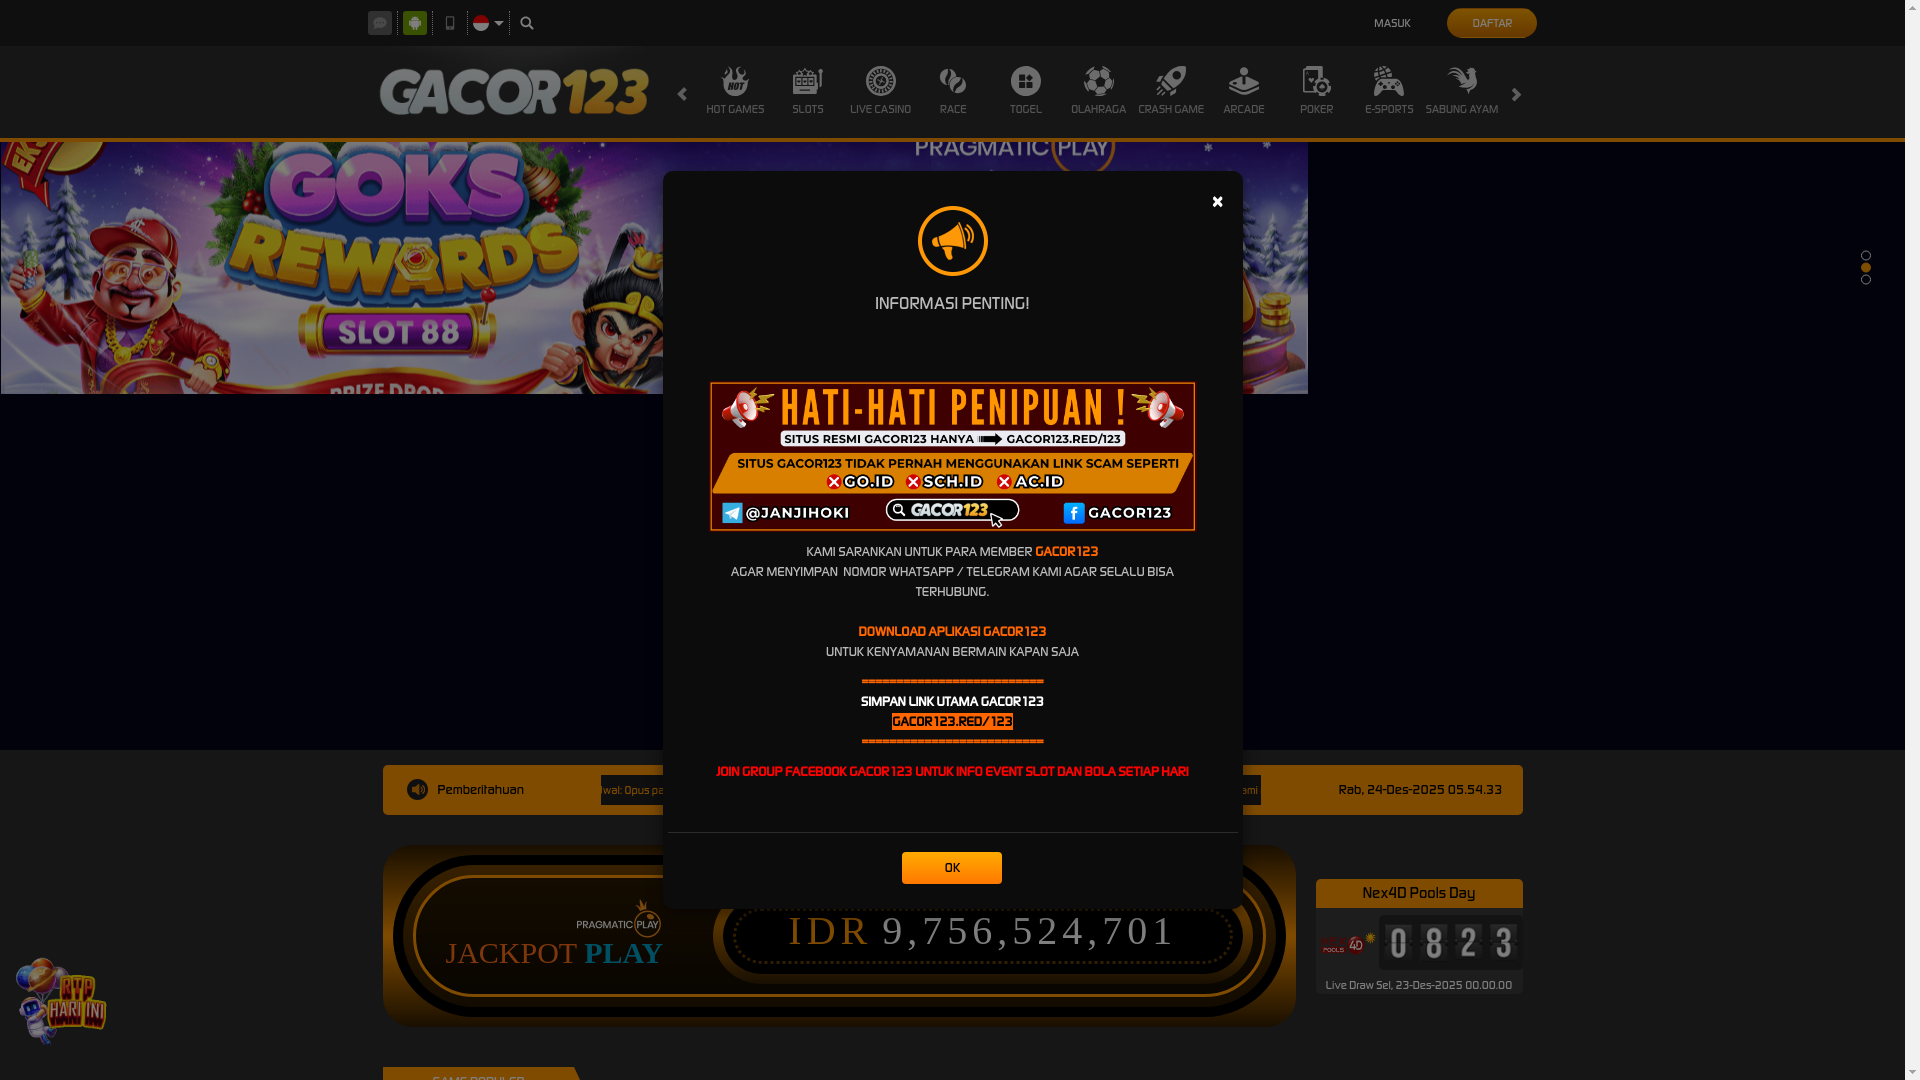Open the RACE category

953,91
